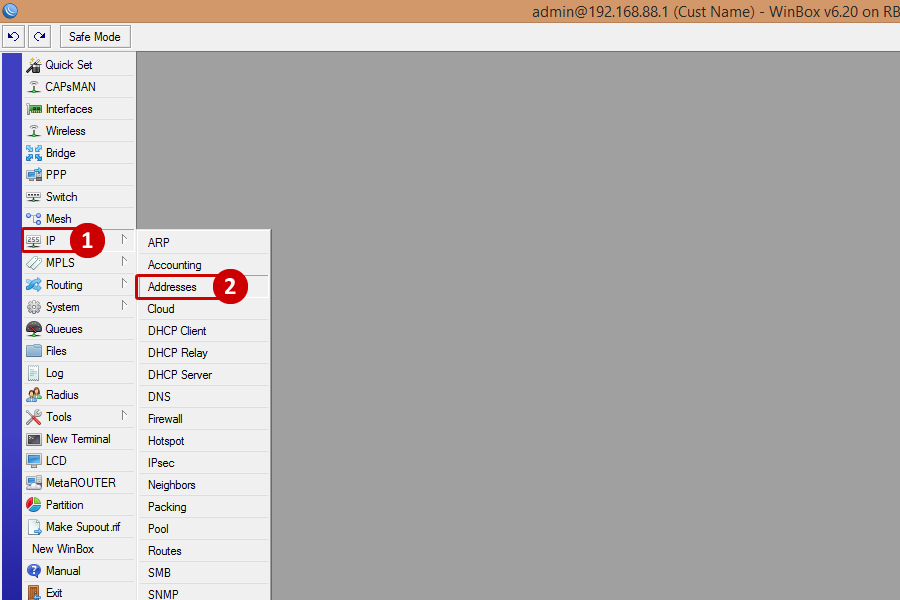Screen dimensions: 900x600
Task: Choose Hotspot in IP submenu
Action: [204, 441]
